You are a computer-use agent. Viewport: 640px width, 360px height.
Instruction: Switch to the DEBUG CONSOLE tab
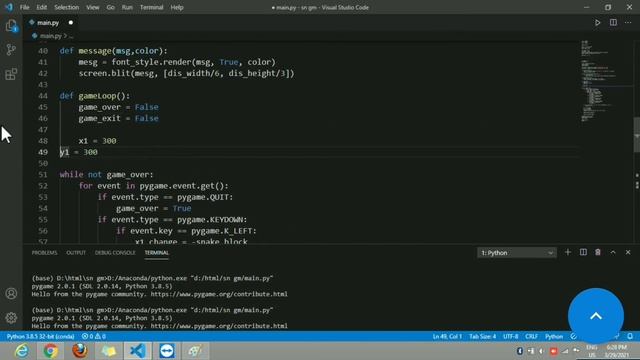(x=115, y=253)
